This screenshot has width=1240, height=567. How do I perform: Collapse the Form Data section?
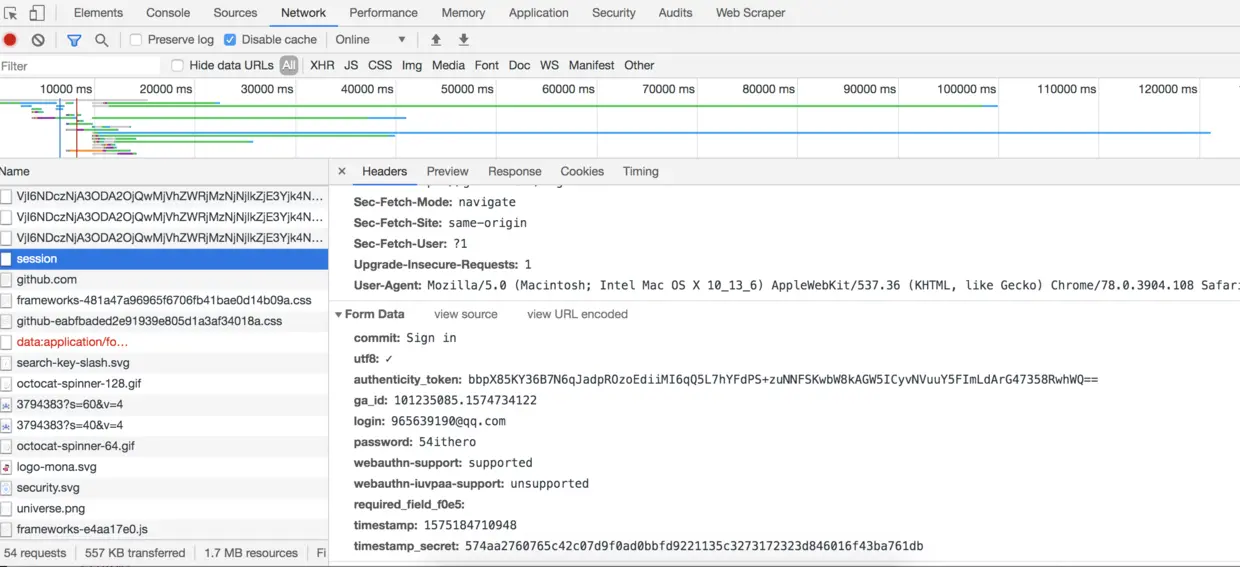pos(339,315)
